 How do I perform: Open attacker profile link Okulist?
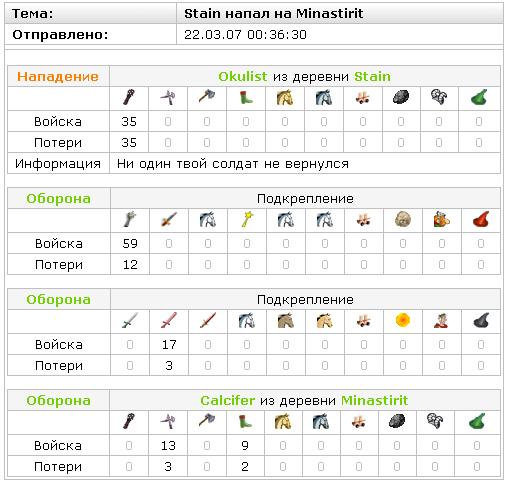click(x=243, y=76)
